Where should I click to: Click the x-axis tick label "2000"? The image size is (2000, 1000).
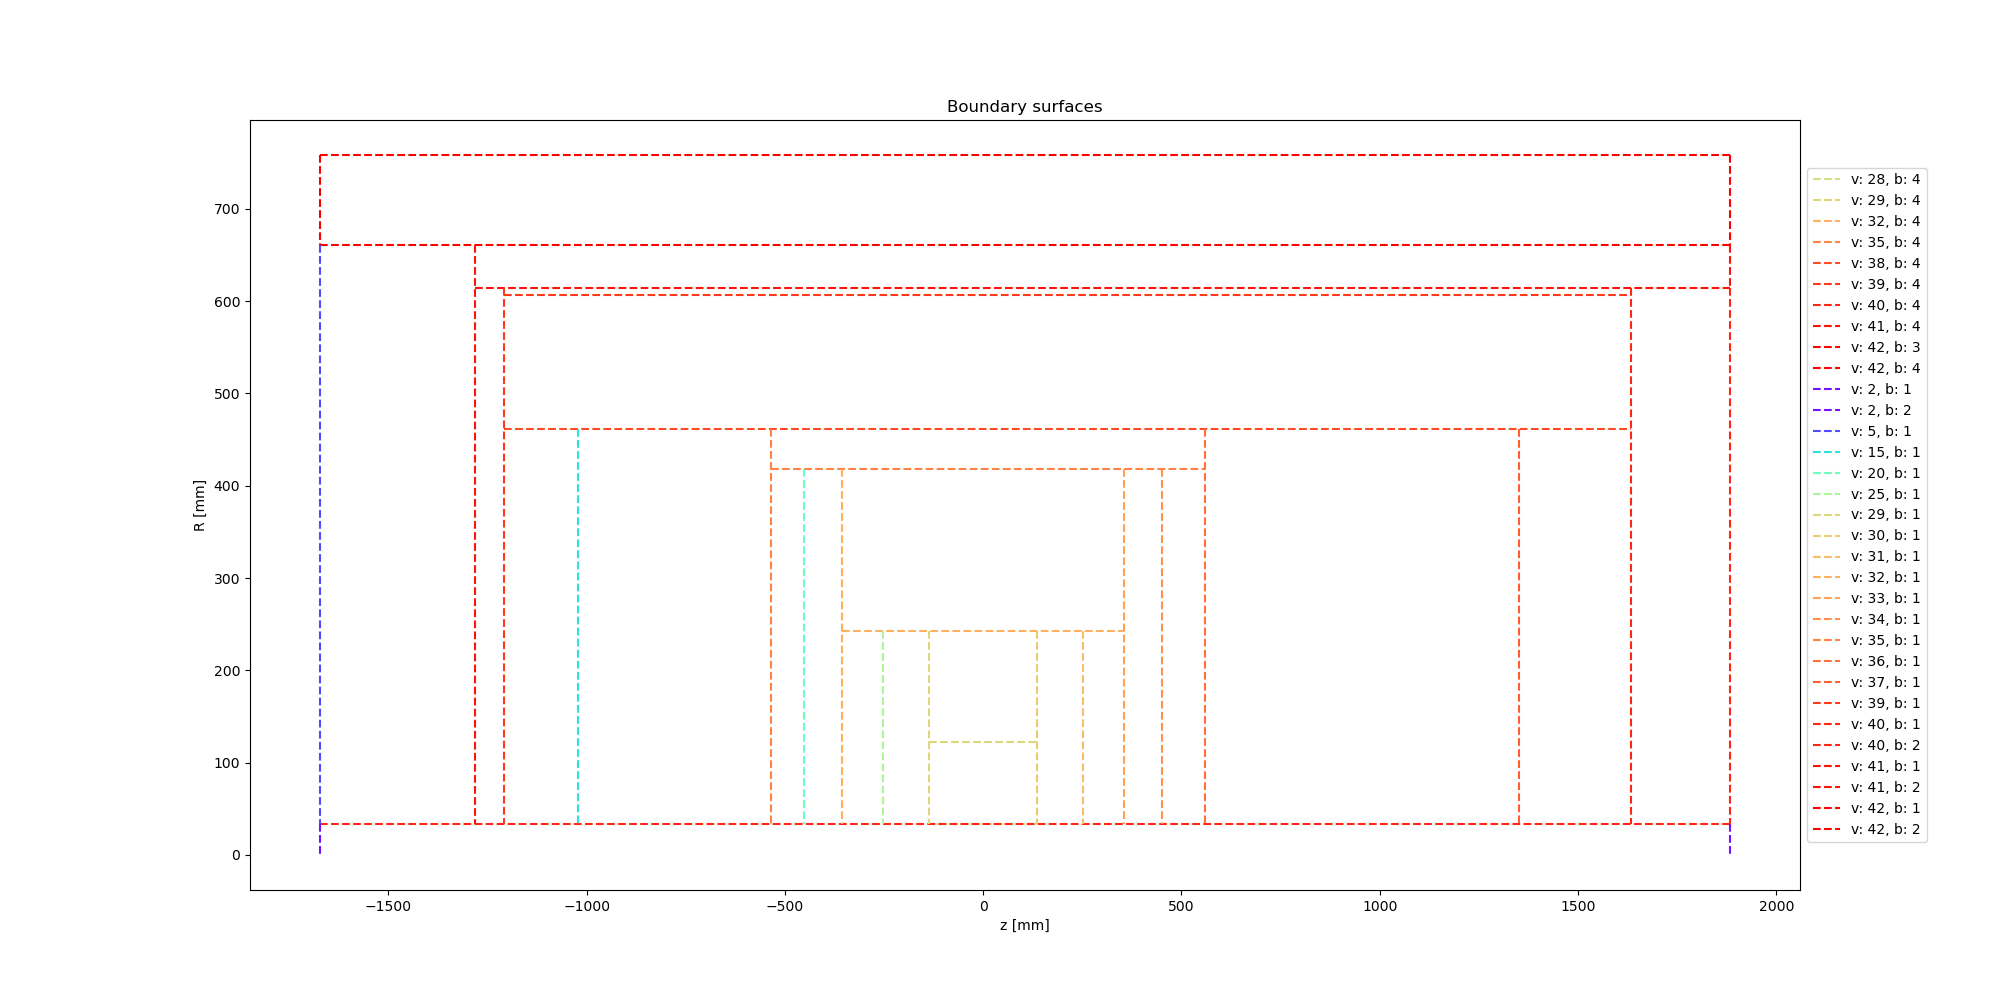(x=1776, y=907)
